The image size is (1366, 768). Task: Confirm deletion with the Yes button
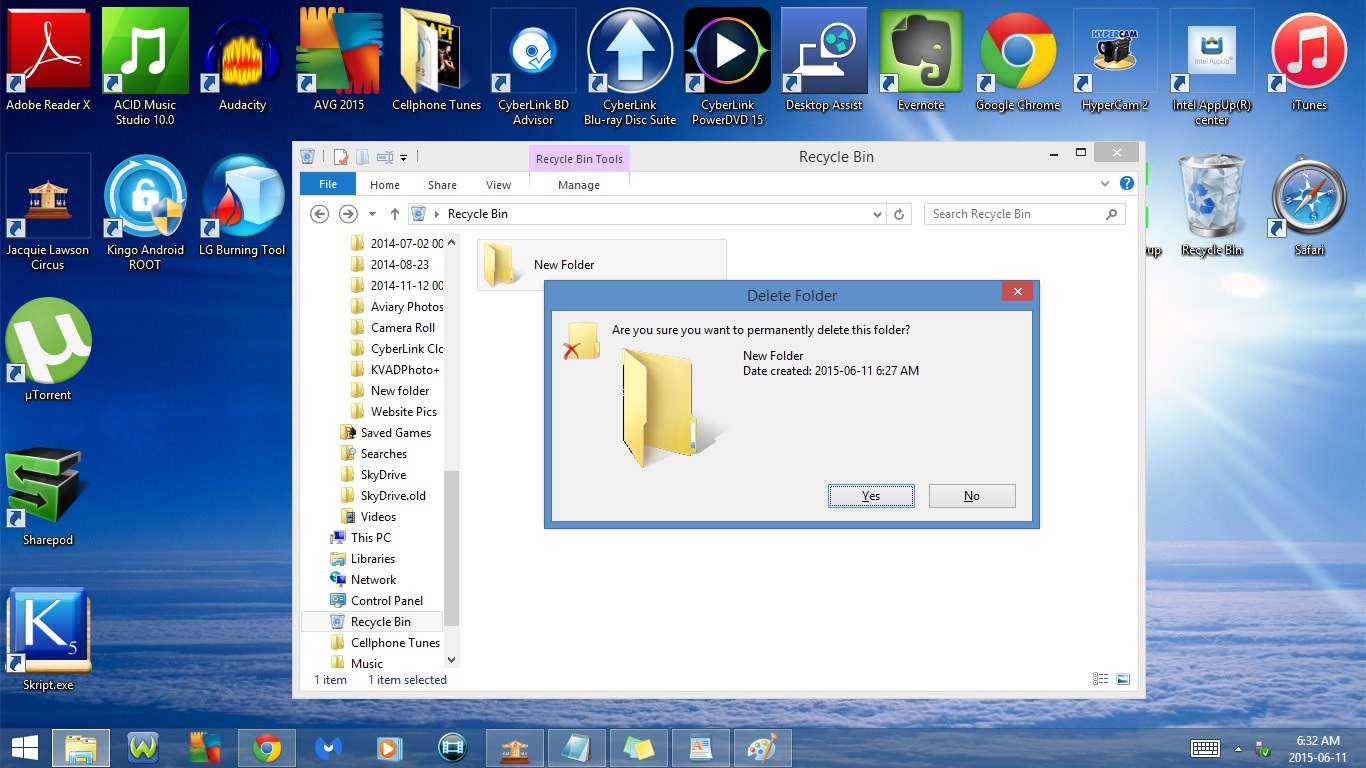coord(871,496)
